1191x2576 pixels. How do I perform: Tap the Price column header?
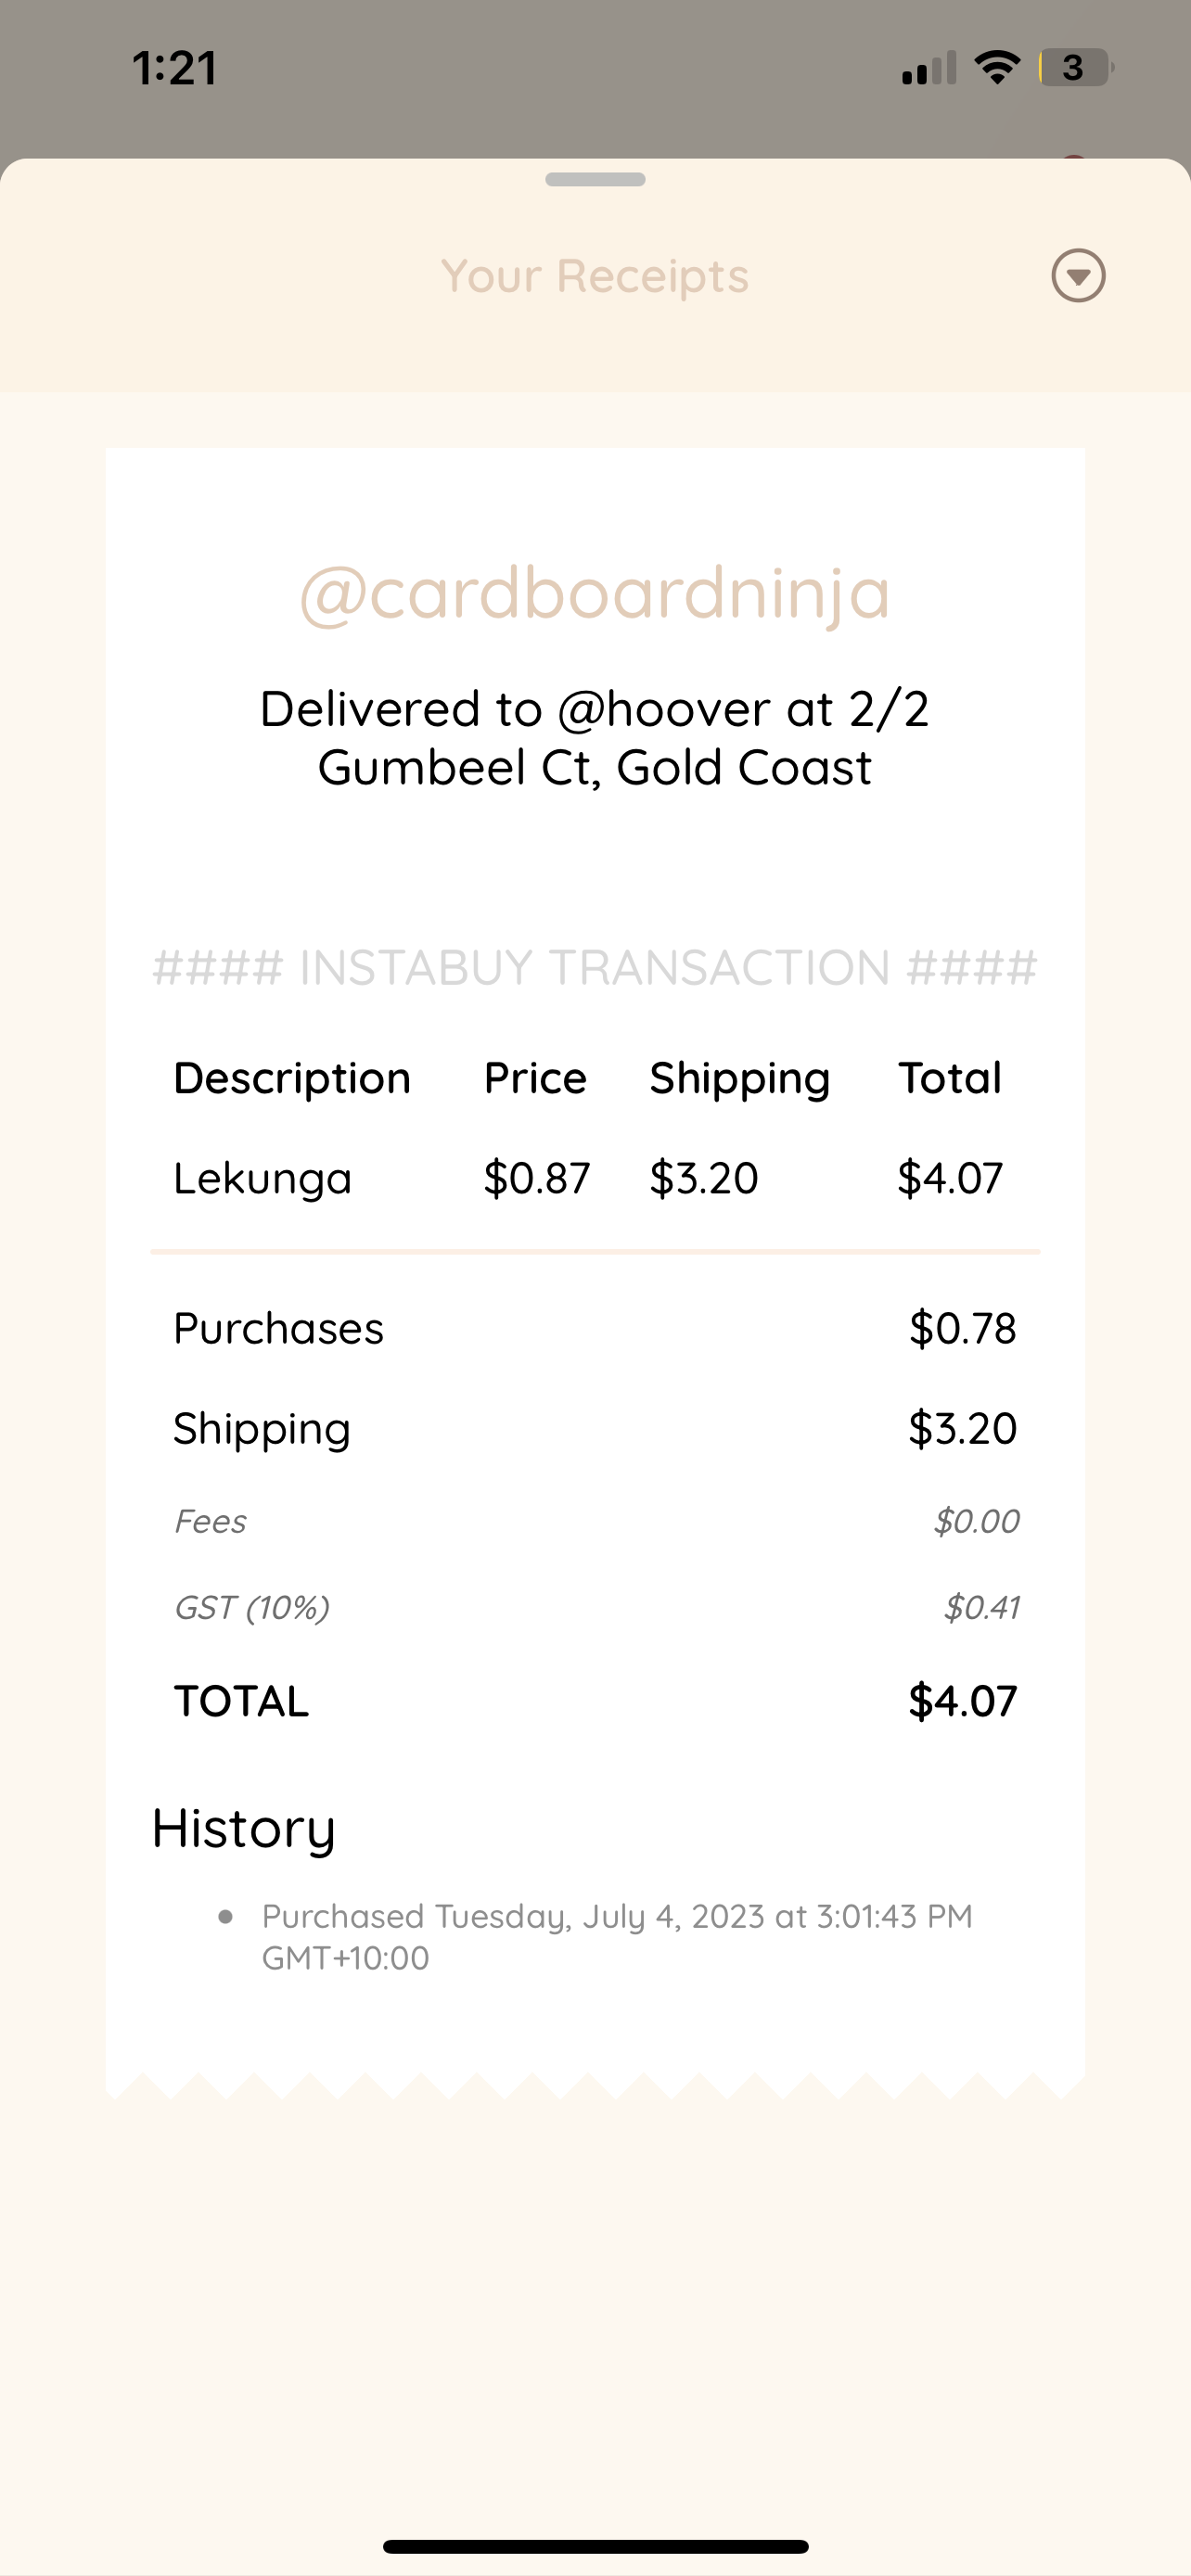pyautogui.click(x=535, y=1078)
